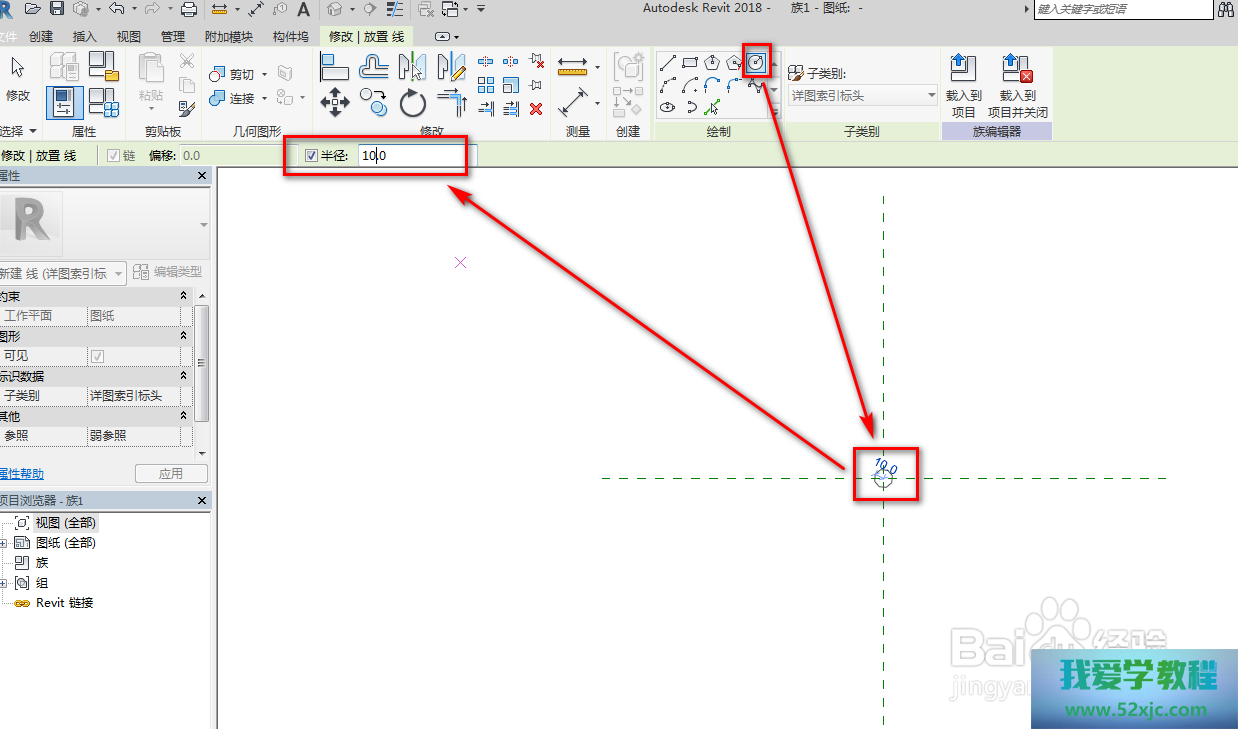Open the 属性帮助 help link
The width and height of the screenshot is (1238, 729).
(20, 474)
